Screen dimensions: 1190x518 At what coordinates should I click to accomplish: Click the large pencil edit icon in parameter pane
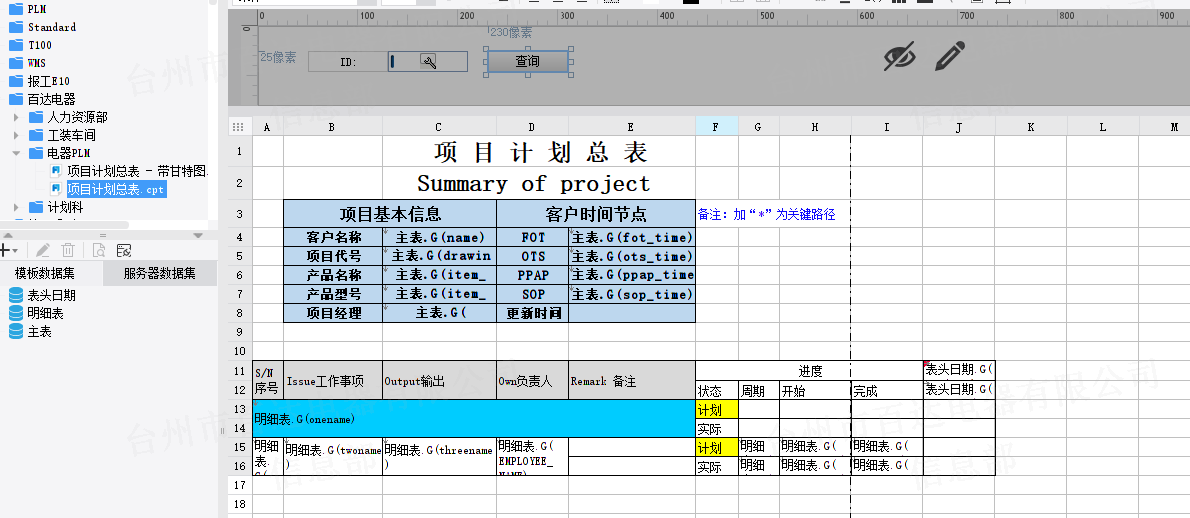click(x=949, y=57)
